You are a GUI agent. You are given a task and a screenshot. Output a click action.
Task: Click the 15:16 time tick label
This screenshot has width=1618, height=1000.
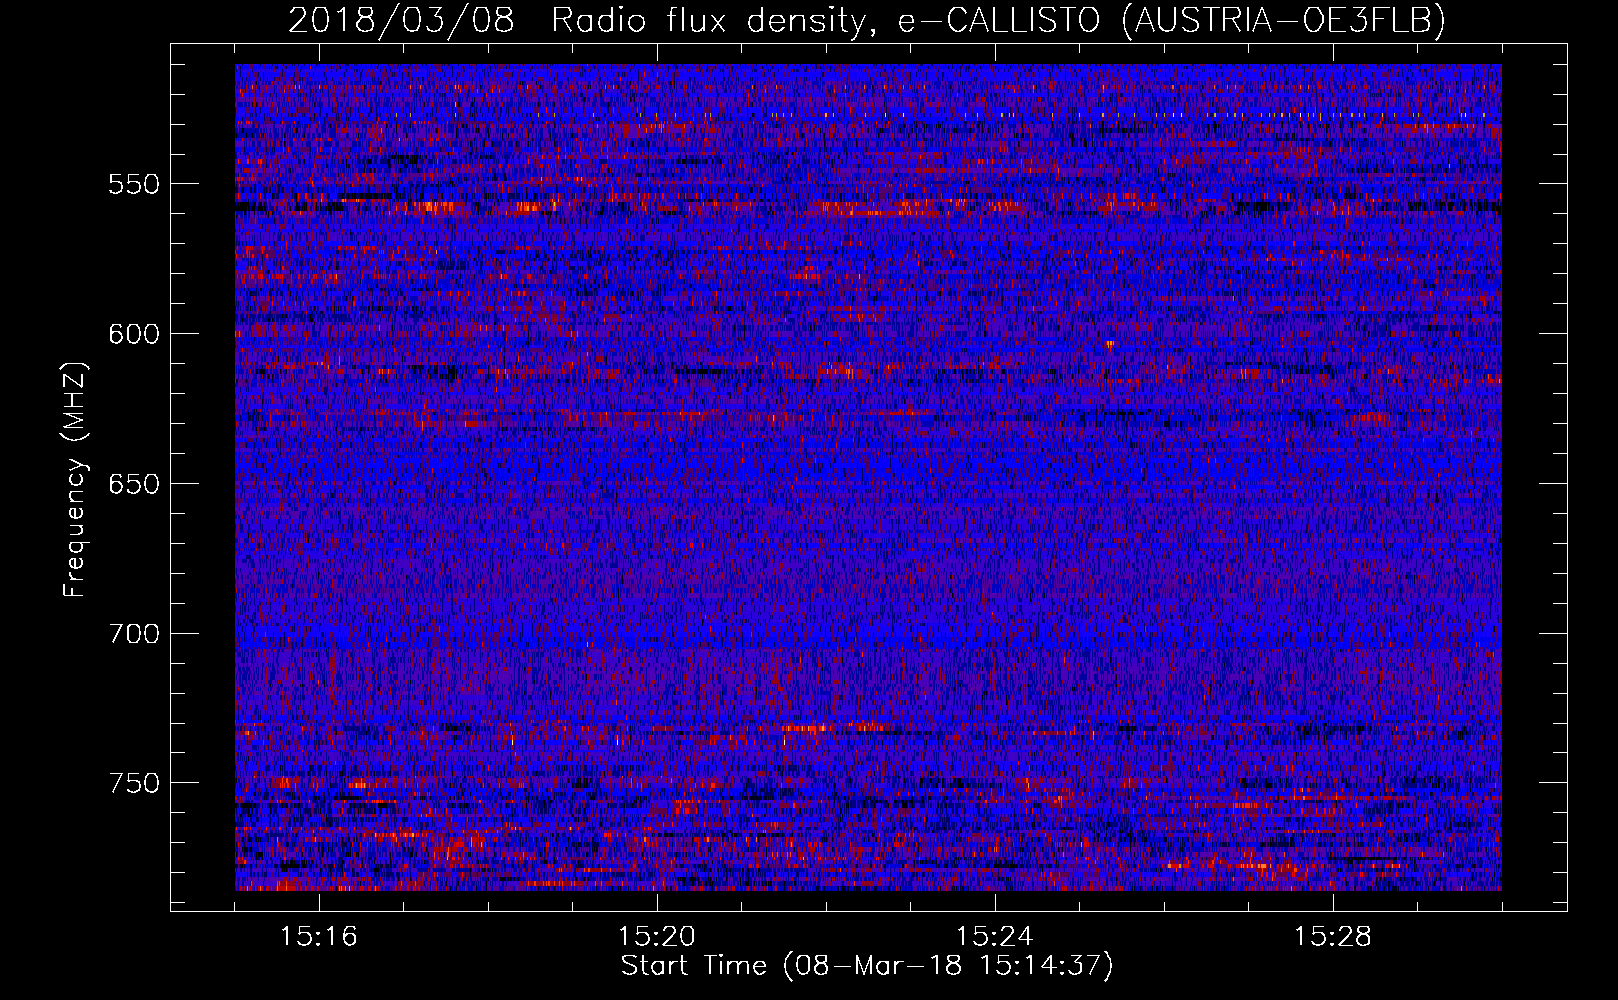319,937
